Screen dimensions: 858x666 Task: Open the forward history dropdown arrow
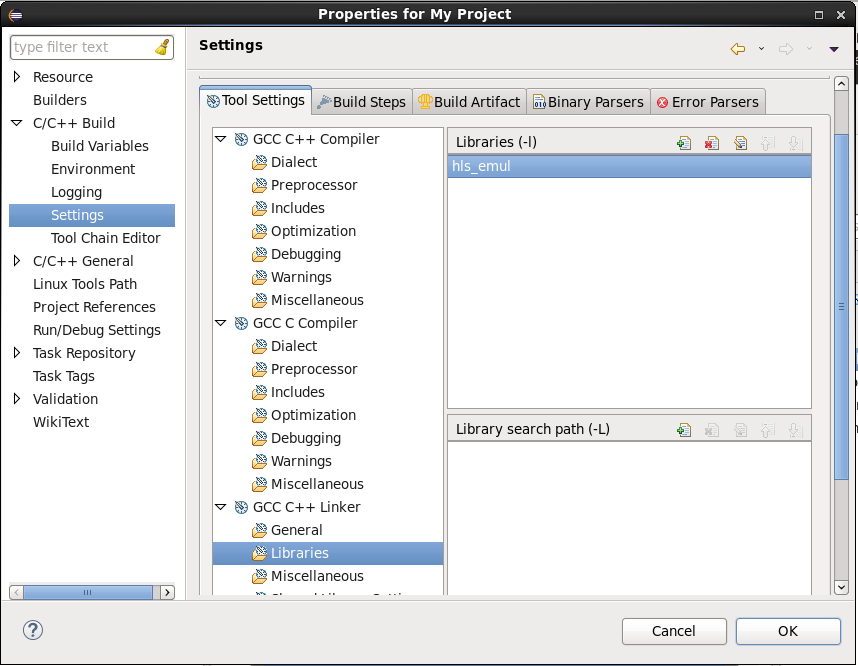[x=809, y=49]
